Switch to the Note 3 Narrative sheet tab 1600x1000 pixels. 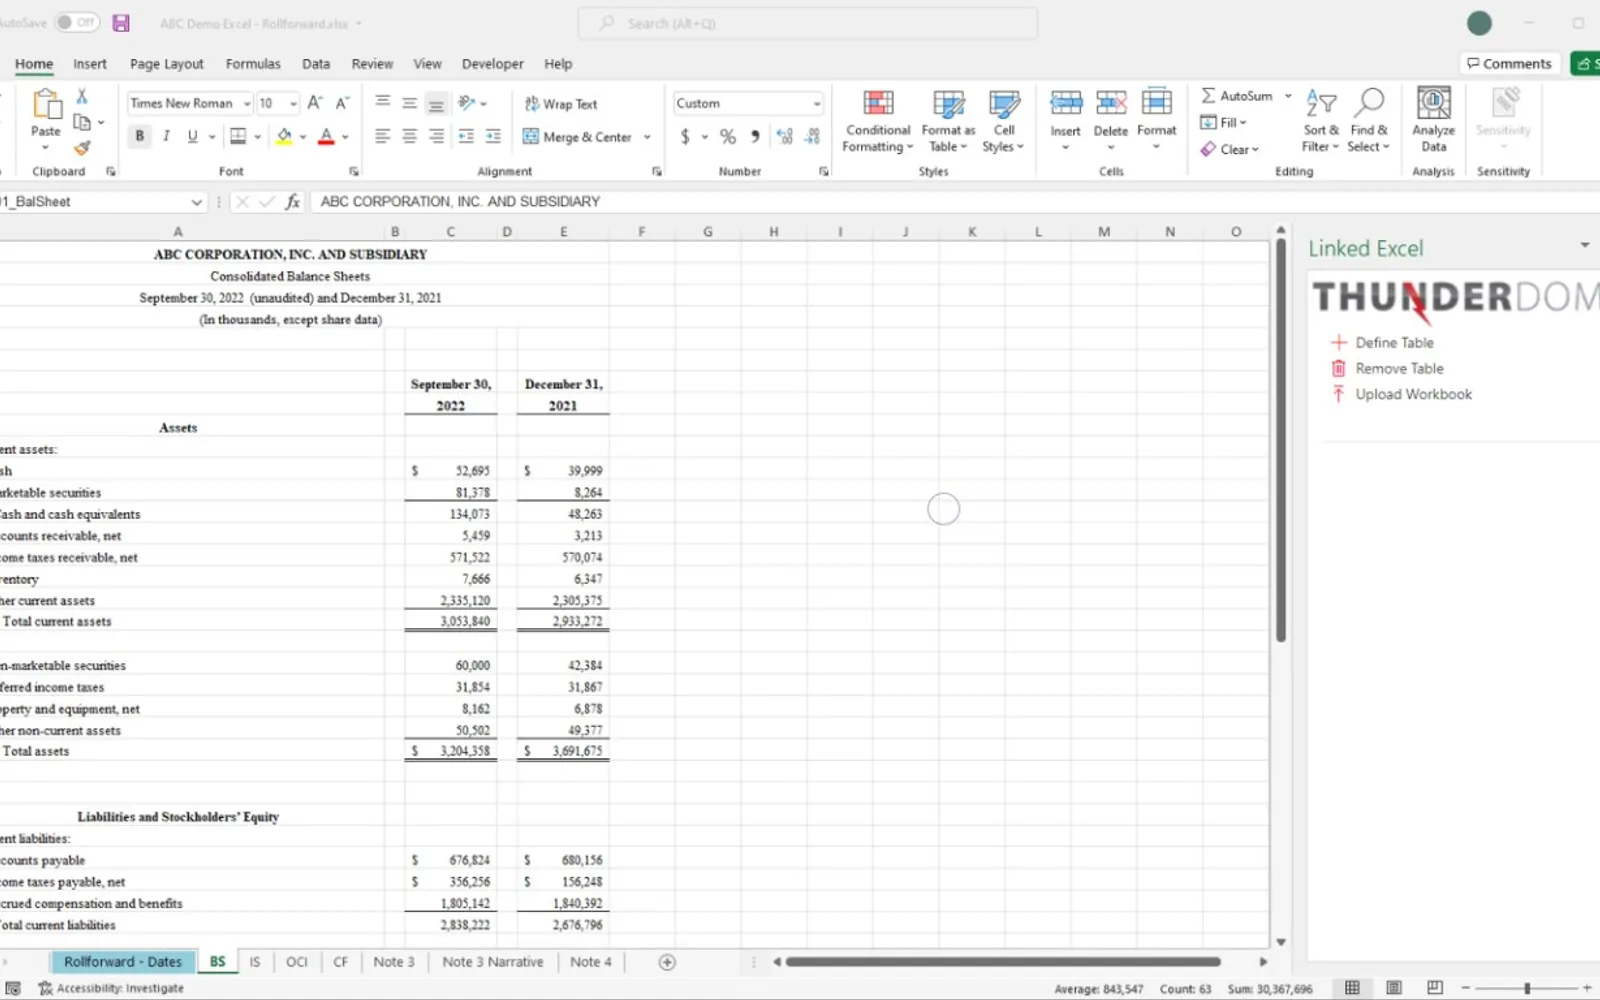point(493,962)
